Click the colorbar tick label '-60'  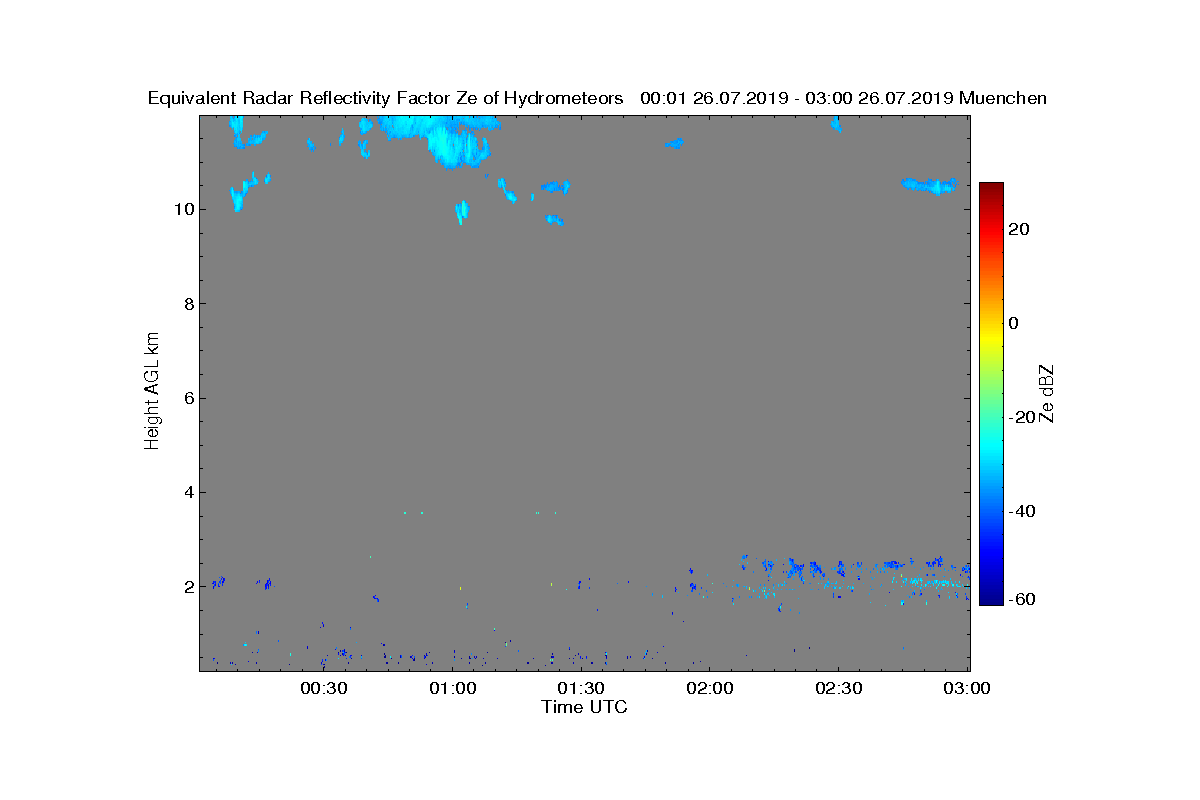click(x=1020, y=599)
